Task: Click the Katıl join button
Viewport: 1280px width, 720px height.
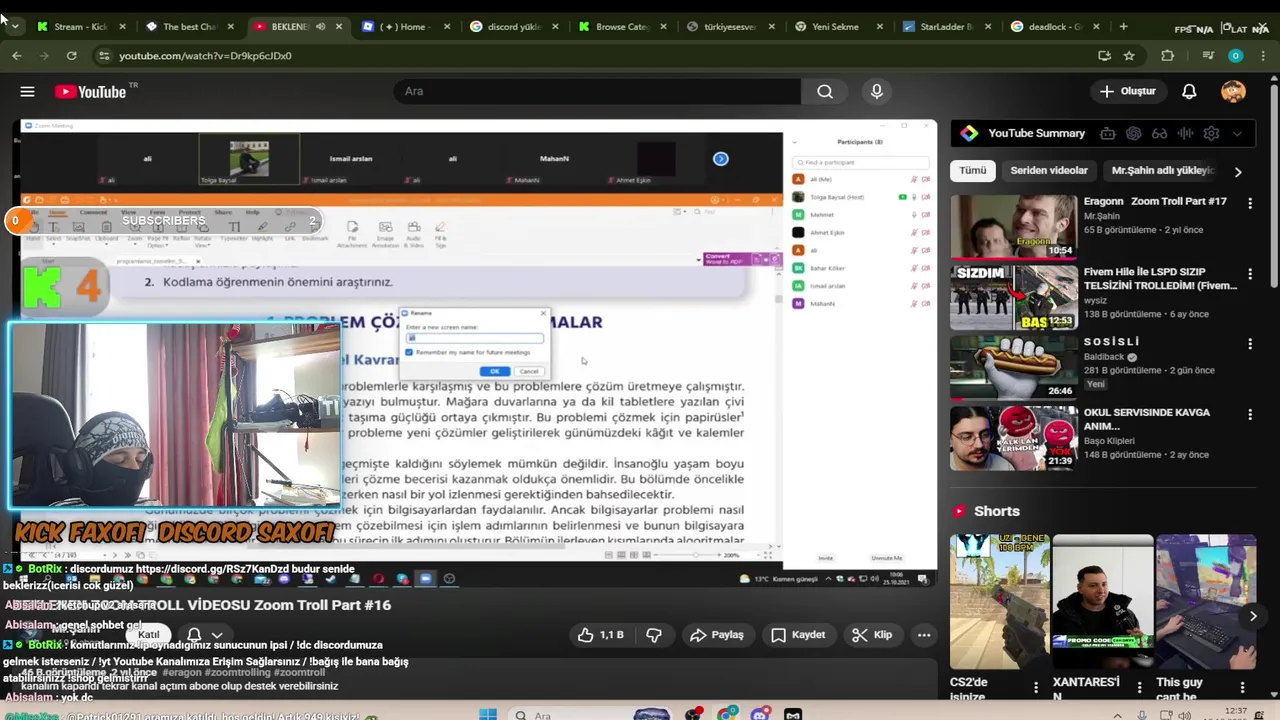Action: tap(148, 635)
